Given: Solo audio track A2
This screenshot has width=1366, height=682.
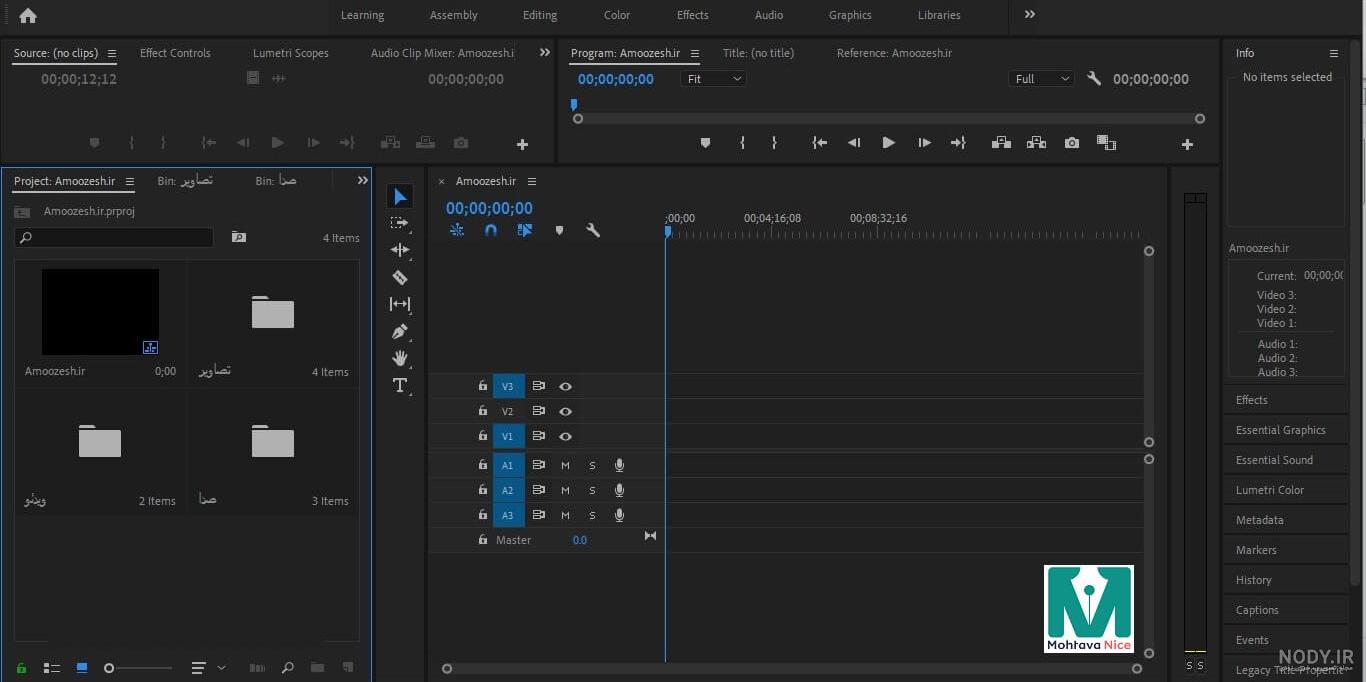Looking at the screenshot, I should click(592, 490).
